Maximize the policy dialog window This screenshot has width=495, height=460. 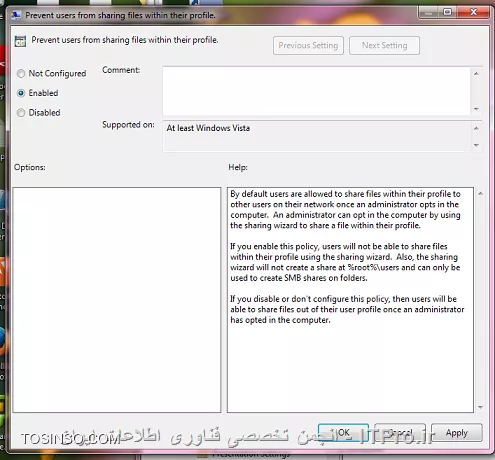447,12
